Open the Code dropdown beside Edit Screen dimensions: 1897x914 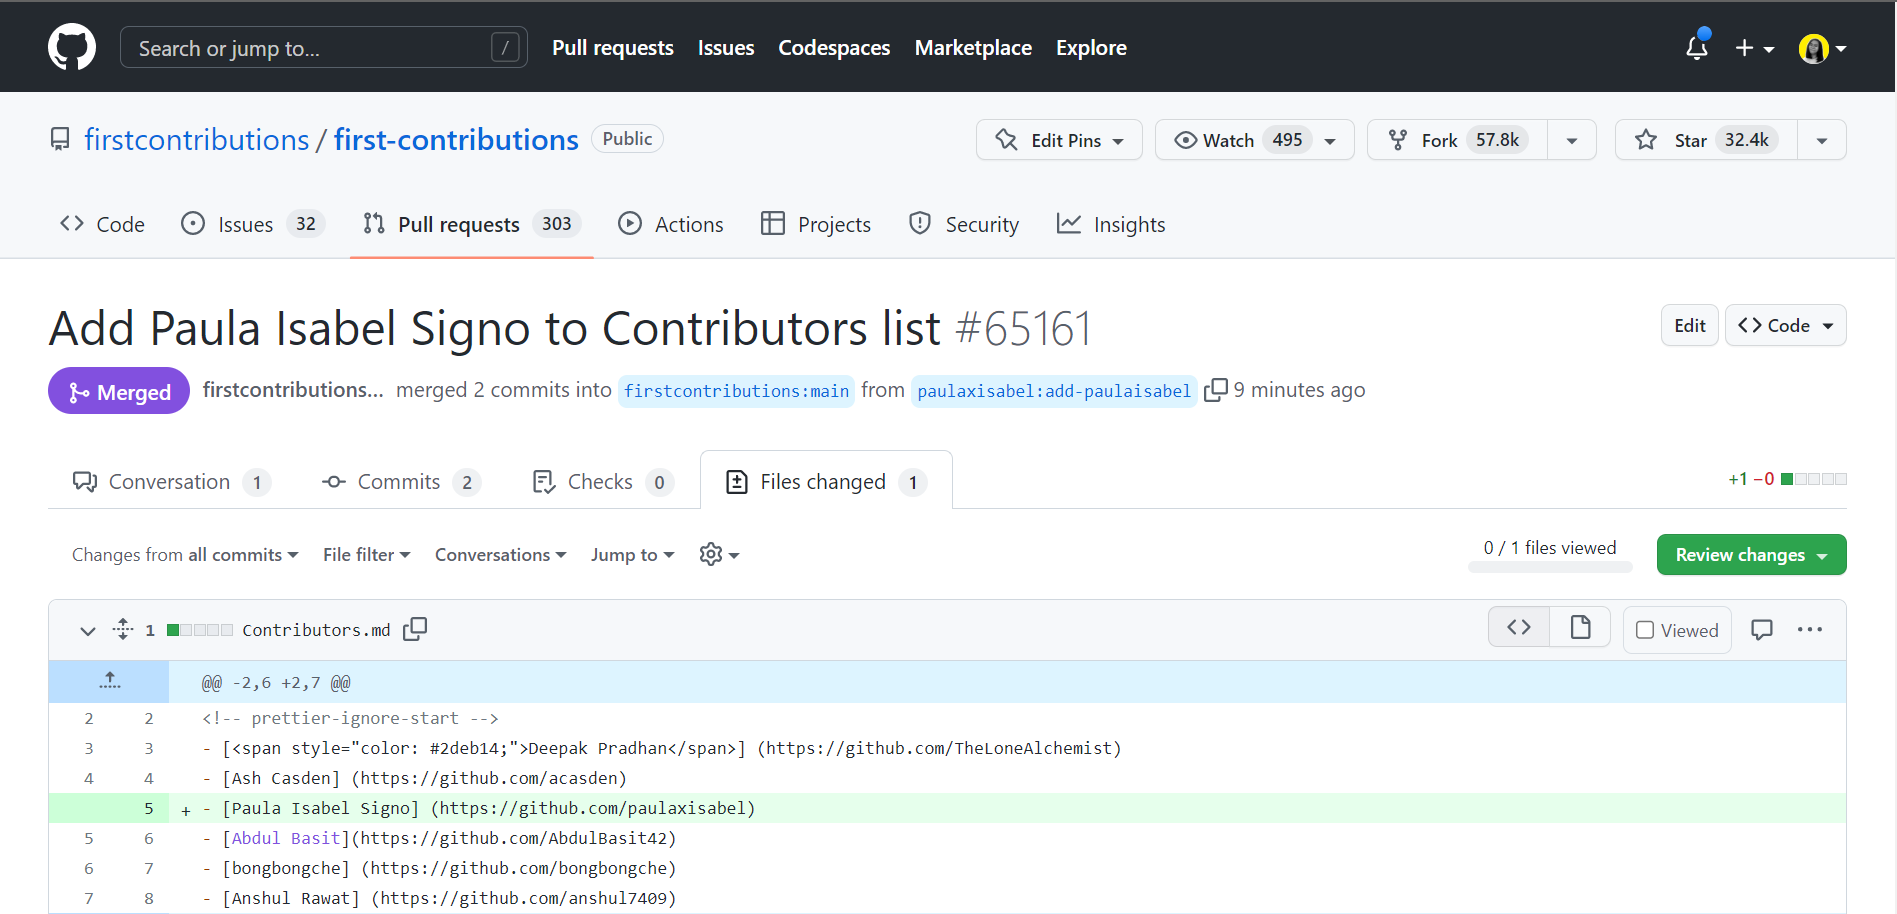(1786, 325)
